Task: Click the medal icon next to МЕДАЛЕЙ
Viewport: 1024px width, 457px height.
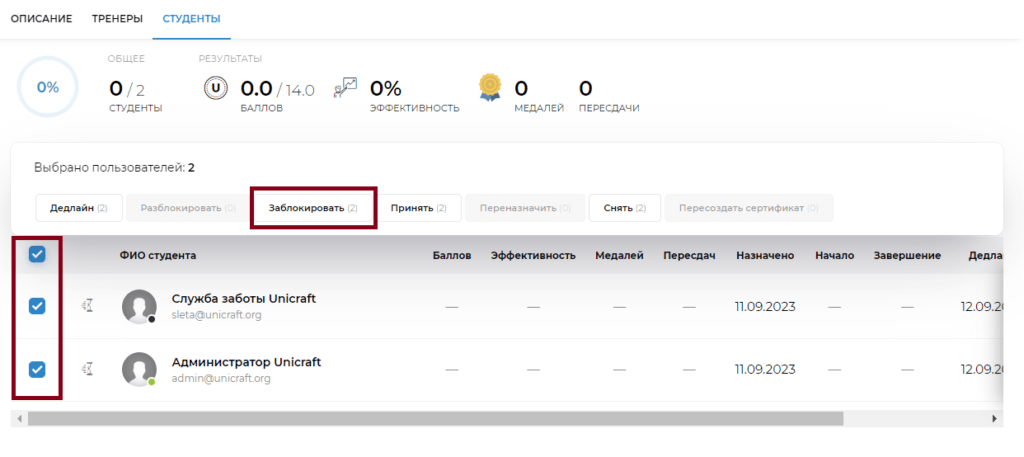Action: (490, 87)
